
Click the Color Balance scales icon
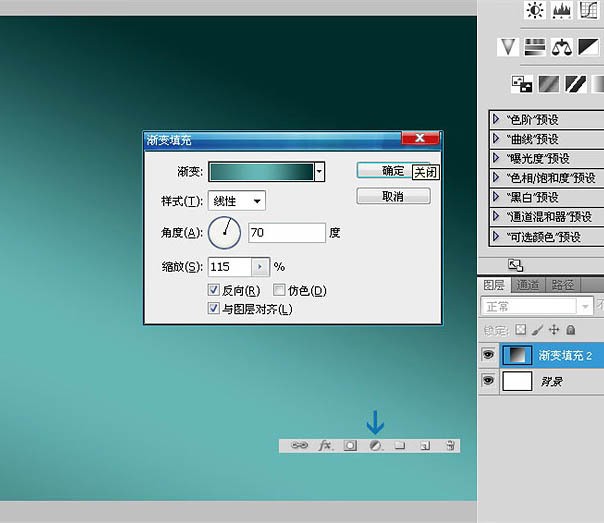click(x=561, y=46)
